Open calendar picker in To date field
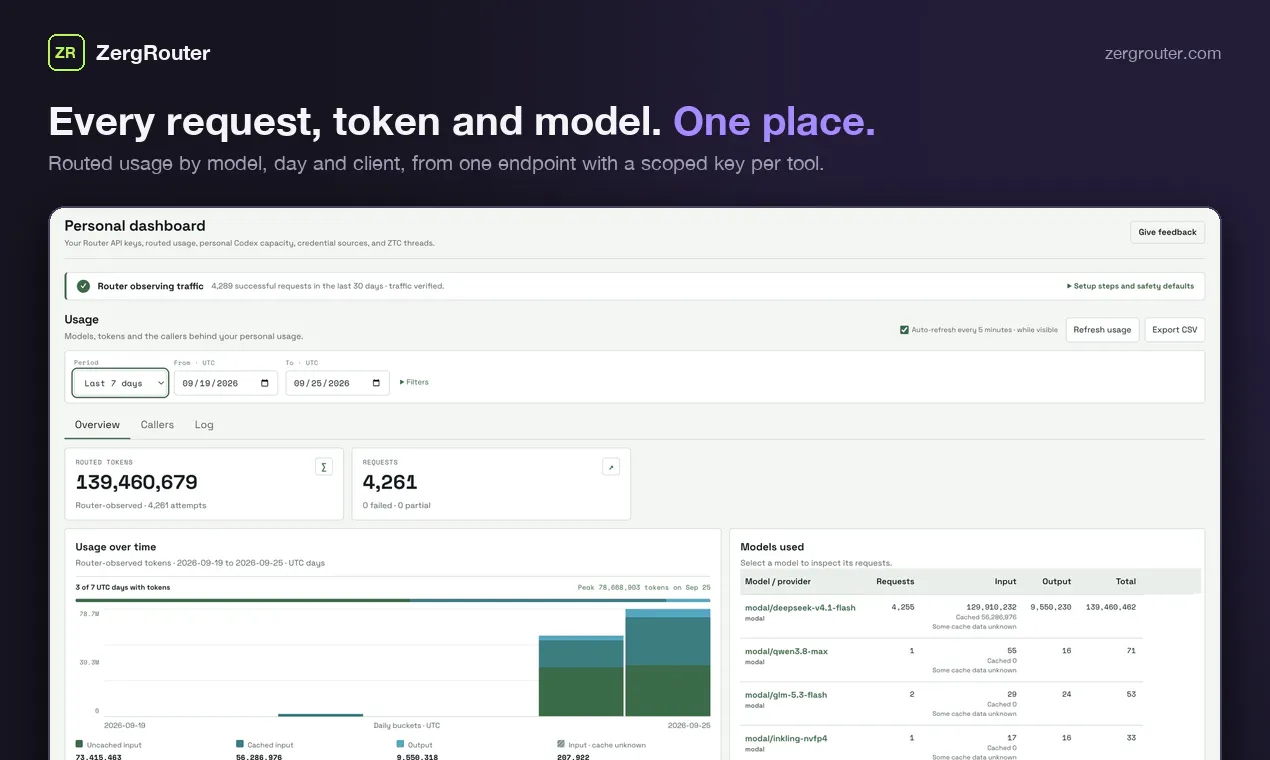The width and height of the screenshot is (1270, 760). tap(377, 383)
